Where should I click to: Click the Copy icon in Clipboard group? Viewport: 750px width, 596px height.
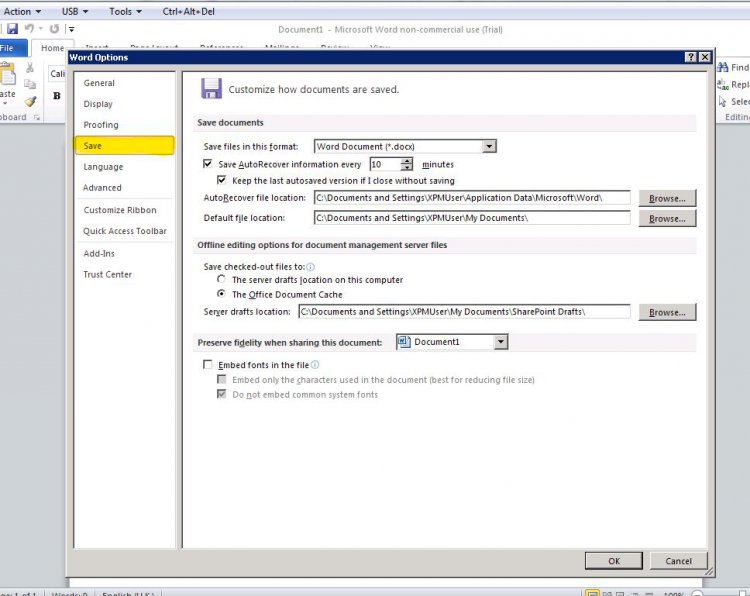(x=30, y=84)
